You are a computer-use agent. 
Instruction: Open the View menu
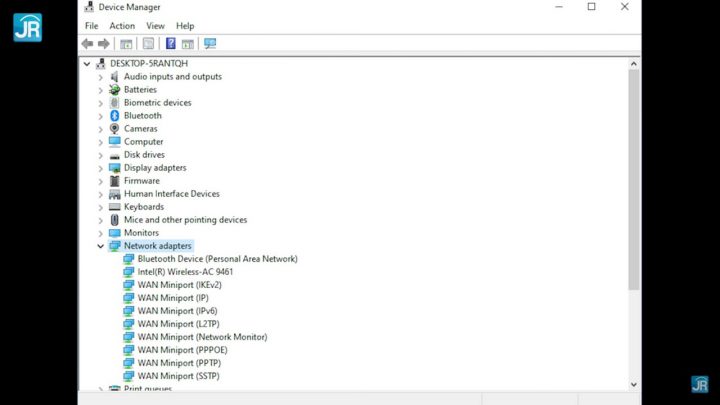coord(155,26)
